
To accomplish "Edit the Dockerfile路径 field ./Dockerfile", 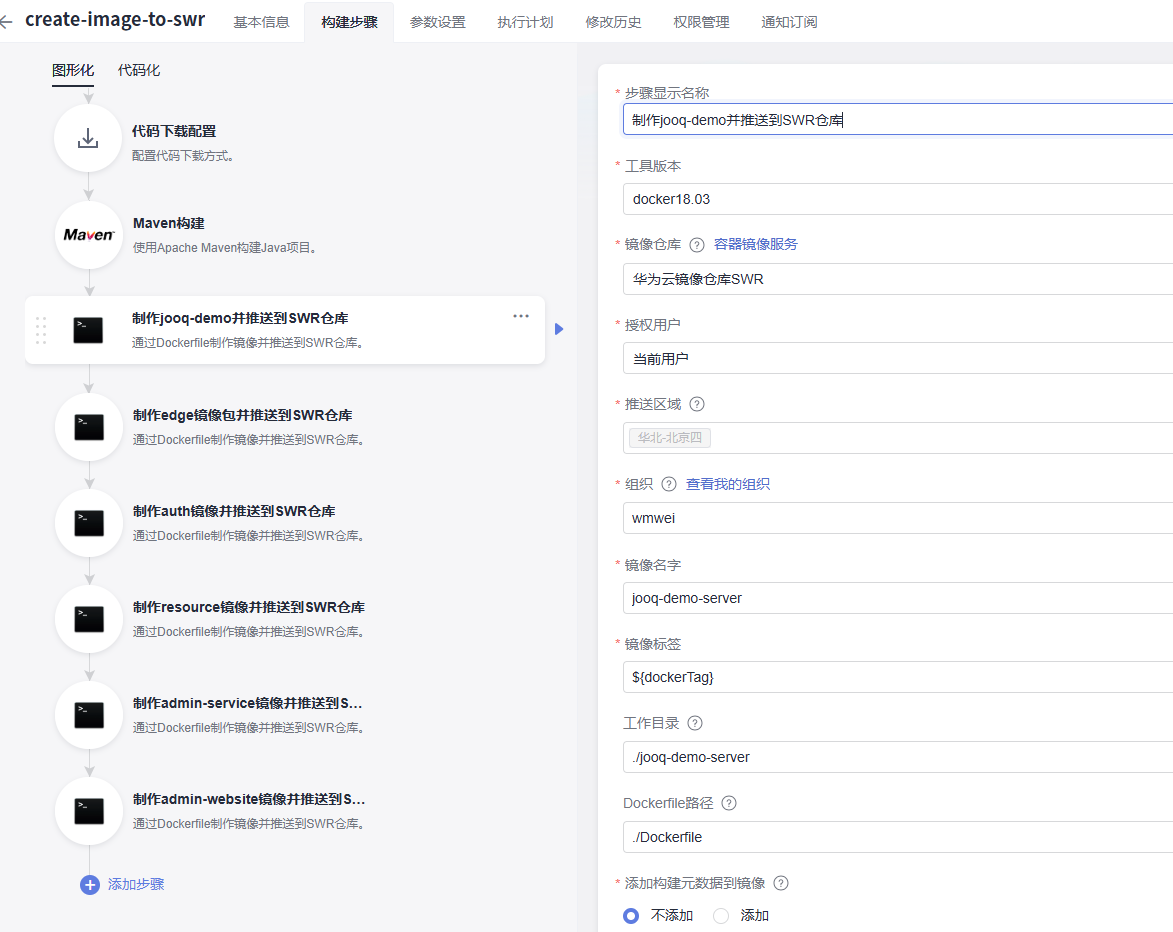I will 898,837.
